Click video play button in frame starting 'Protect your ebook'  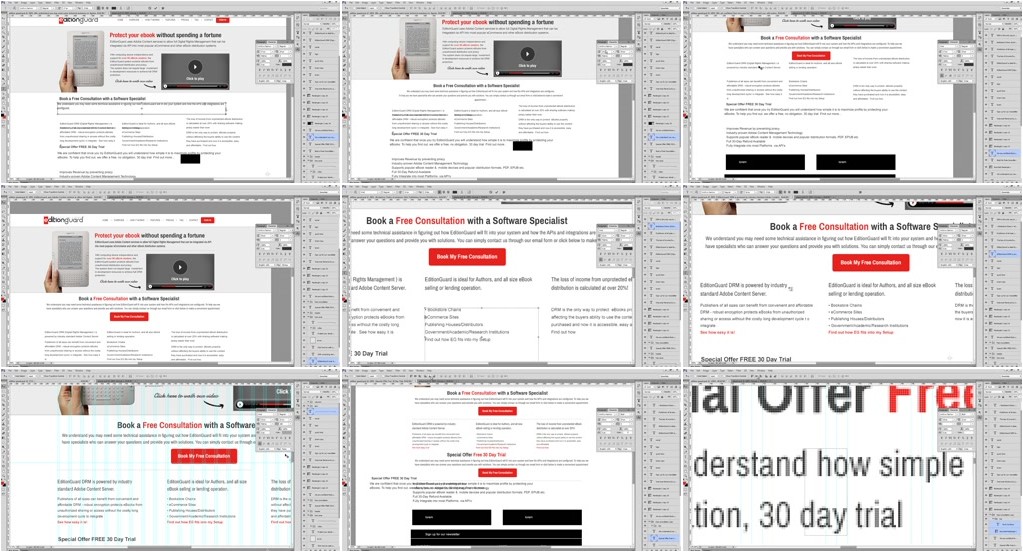(x=527, y=54)
